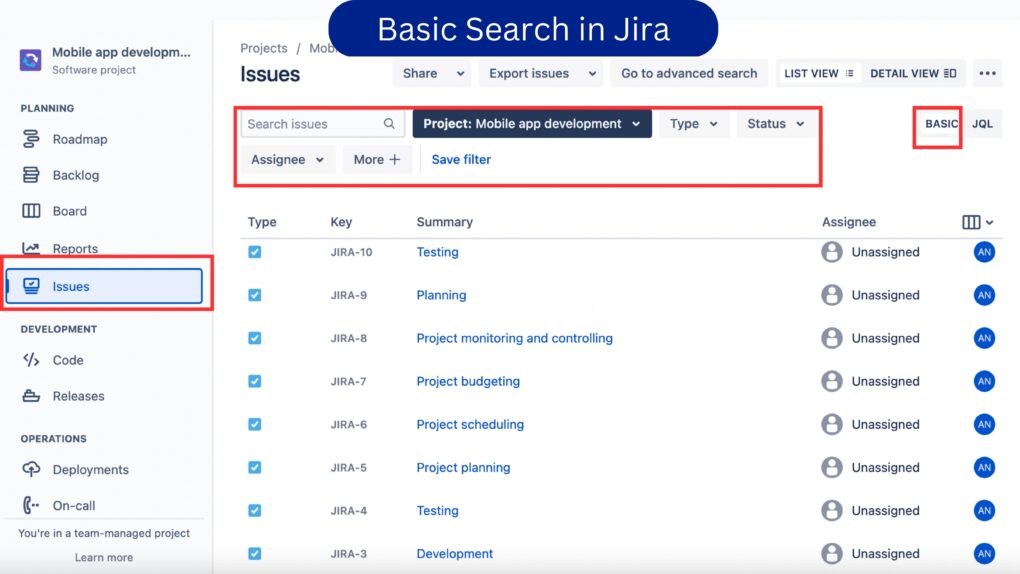
Task: Select DETAIL VIEW layout
Action: pyautogui.click(x=913, y=74)
